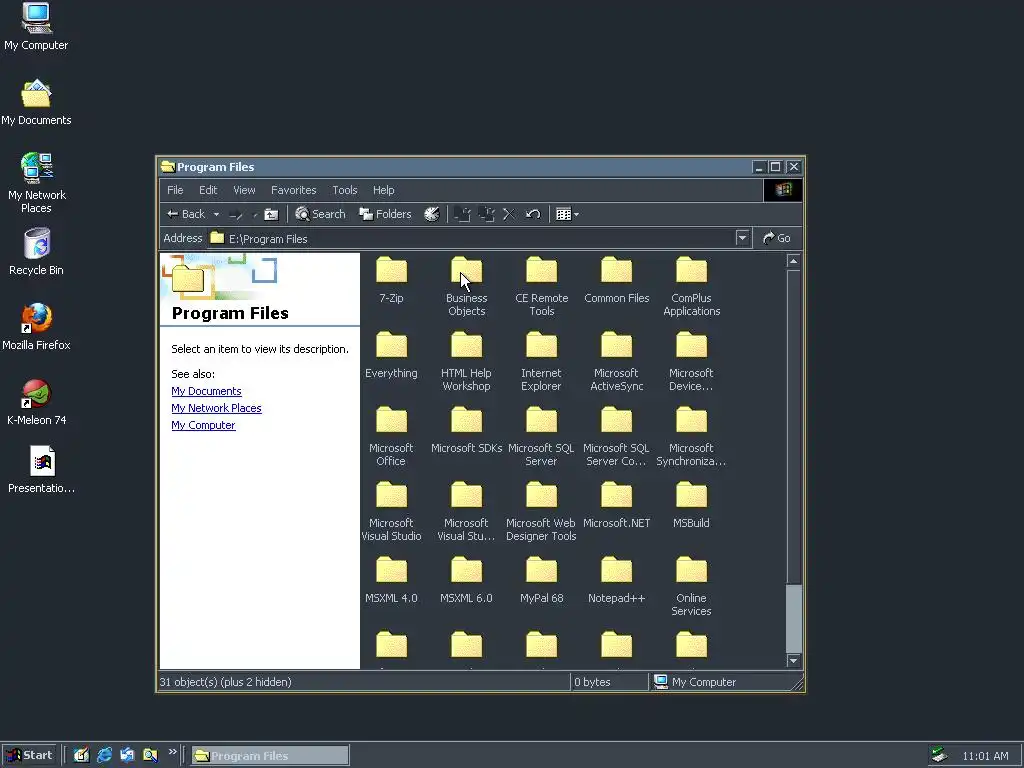The width and height of the screenshot is (1024, 768).
Task: Select the MSXML 6.0 folder
Action: (466, 580)
